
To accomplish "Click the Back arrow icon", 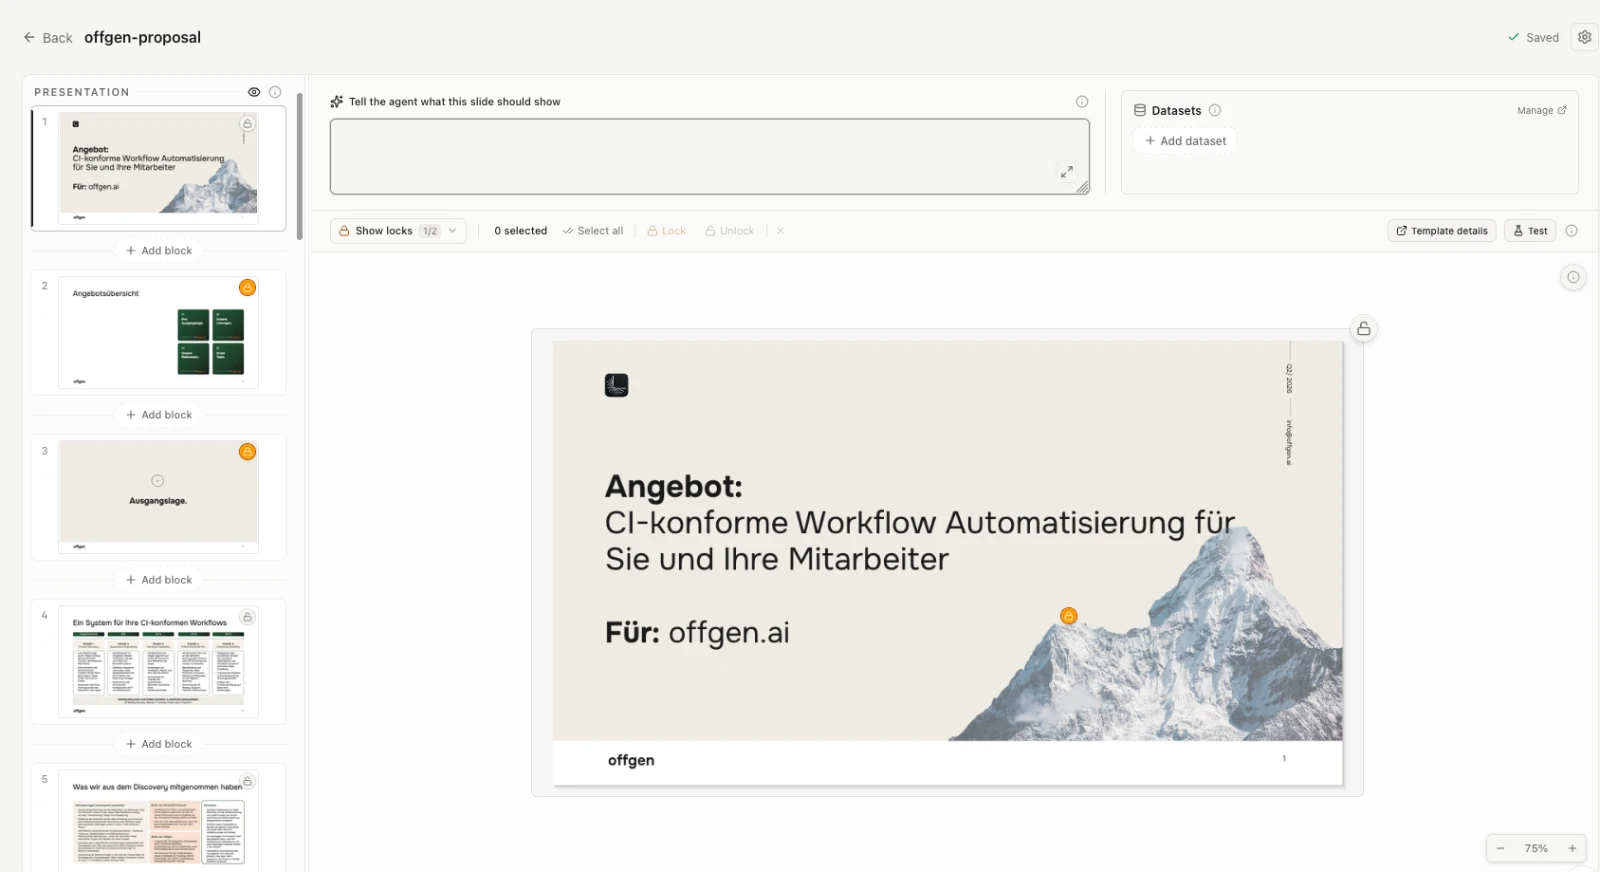I will pyautogui.click(x=29, y=38).
